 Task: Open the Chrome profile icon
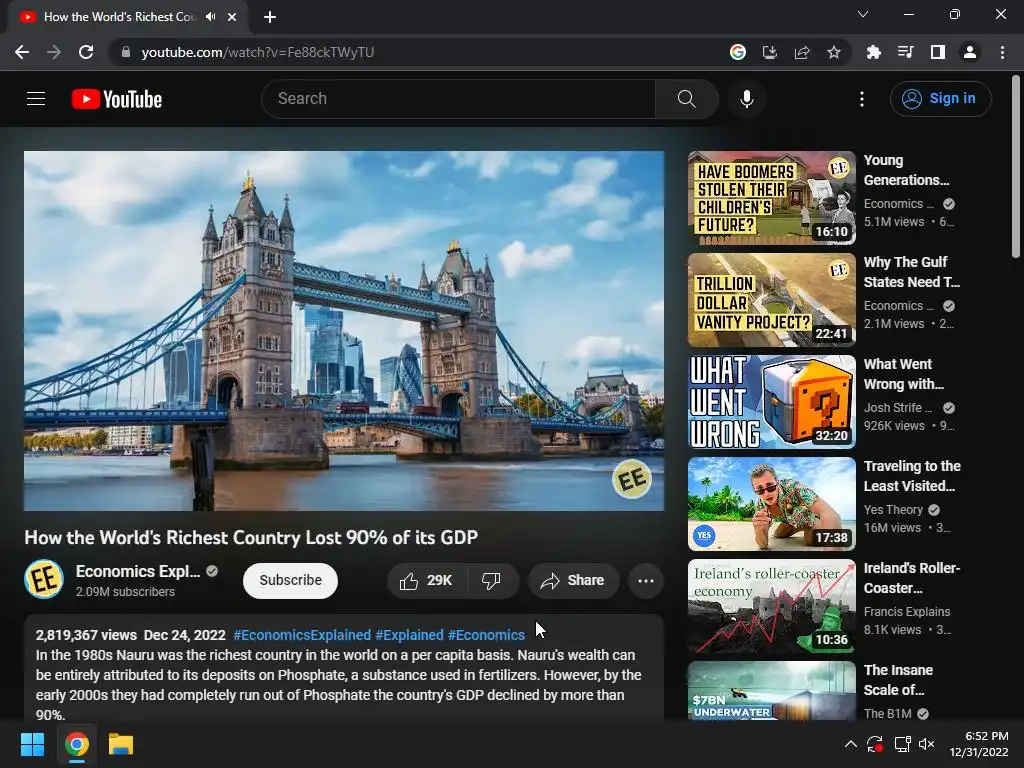click(x=970, y=52)
